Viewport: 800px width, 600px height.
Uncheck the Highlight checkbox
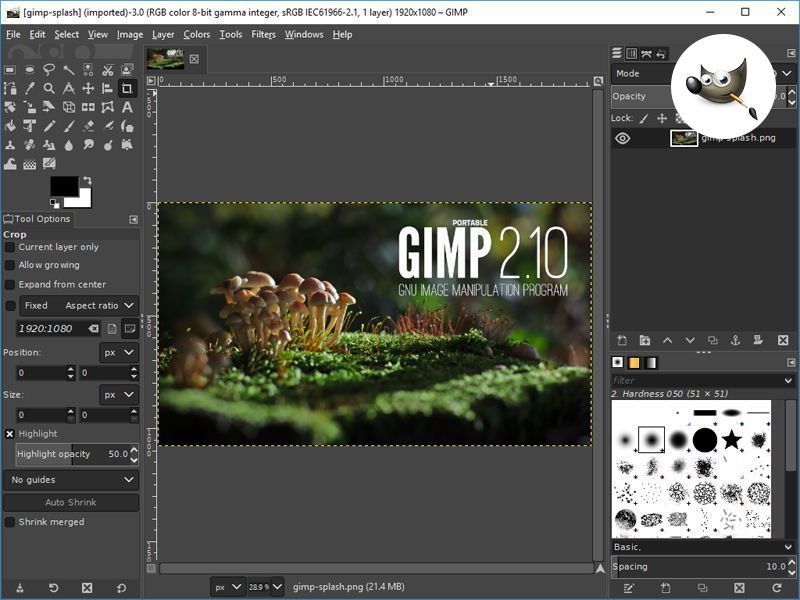tap(10, 434)
